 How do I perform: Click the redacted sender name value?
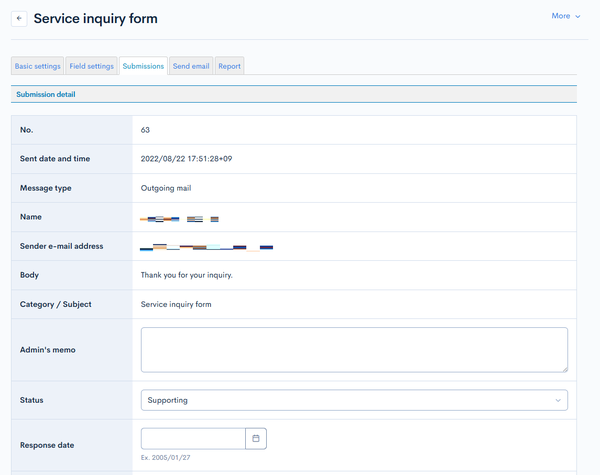tap(179, 219)
